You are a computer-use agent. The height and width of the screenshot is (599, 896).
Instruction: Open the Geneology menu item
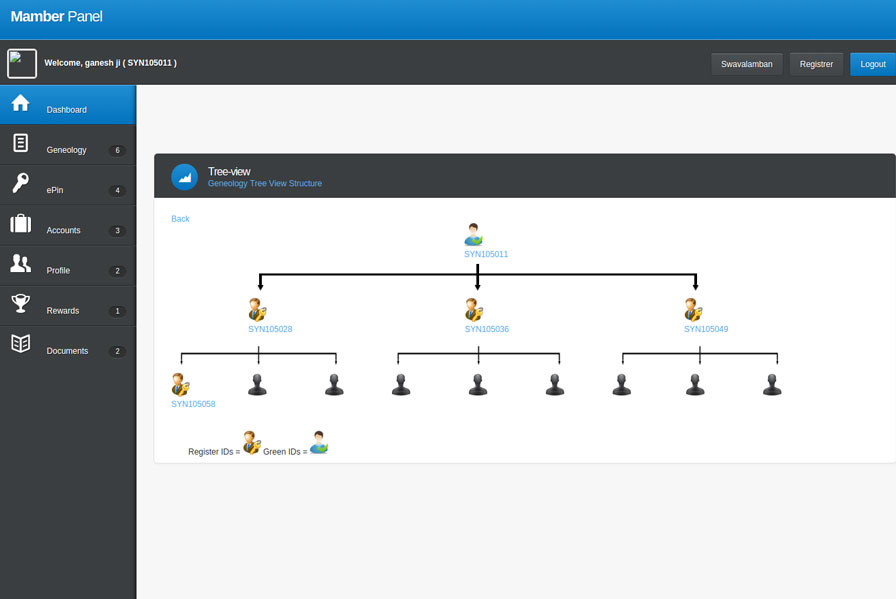[68, 145]
